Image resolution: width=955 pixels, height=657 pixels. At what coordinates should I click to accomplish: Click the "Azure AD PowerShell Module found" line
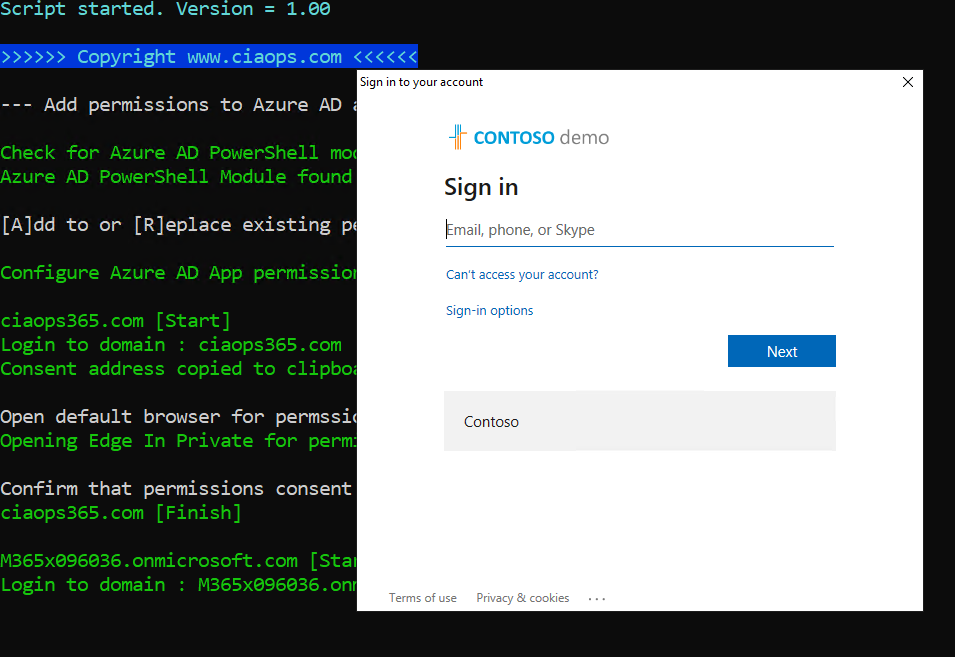[175, 177]
